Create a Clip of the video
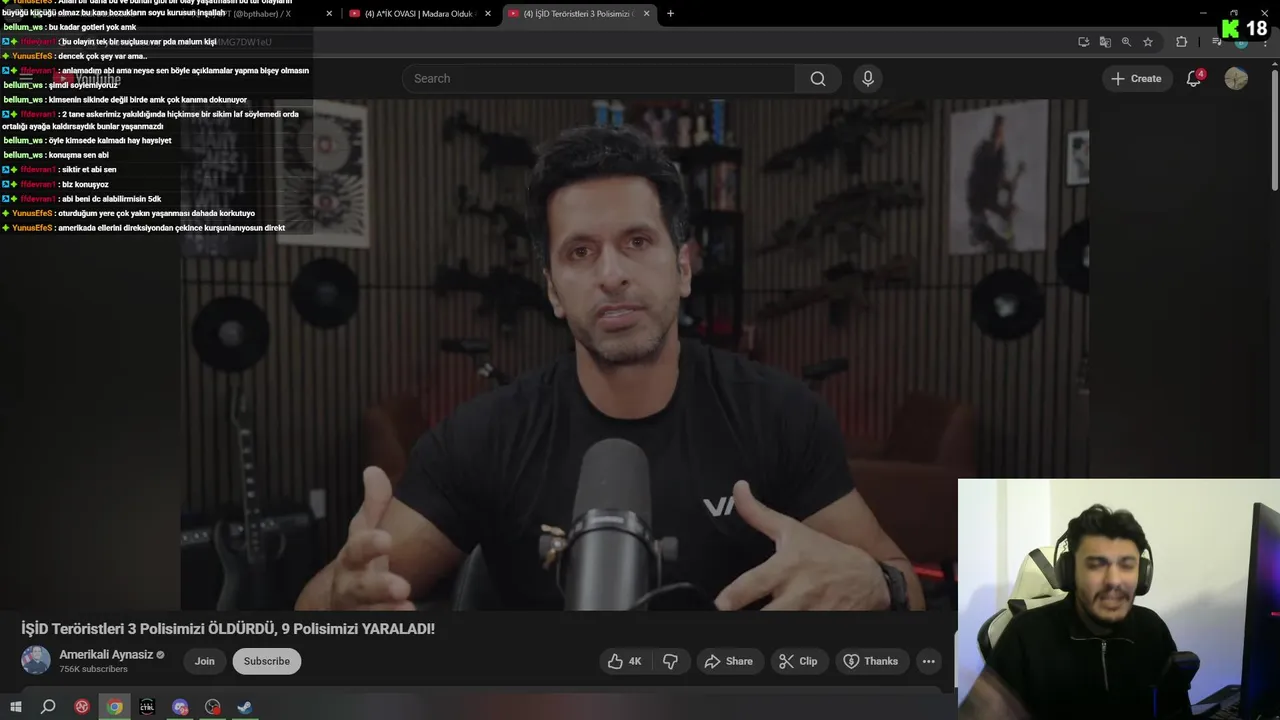The width and height of the screenshot is (1280, 720). point(798,661)
